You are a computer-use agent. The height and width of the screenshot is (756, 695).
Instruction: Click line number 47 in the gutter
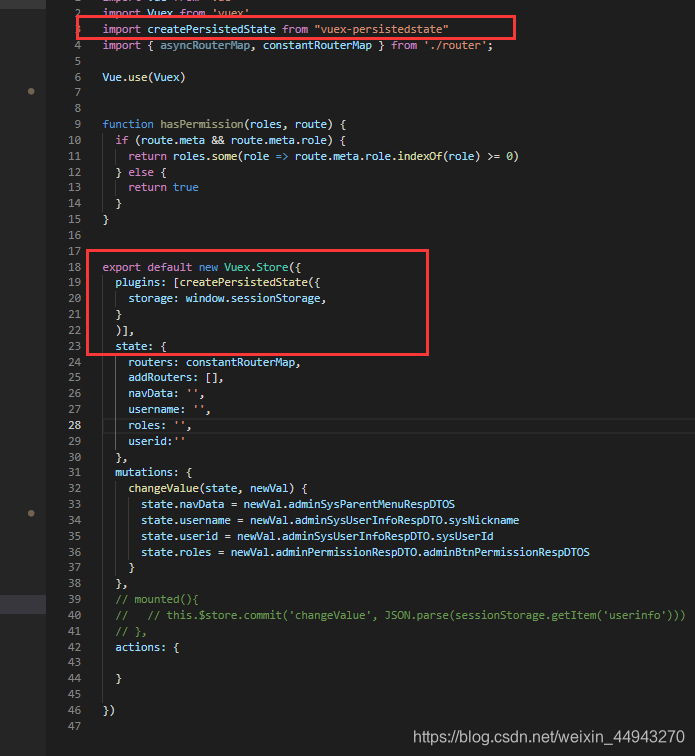pyautogui.click(x=75, y=726)
